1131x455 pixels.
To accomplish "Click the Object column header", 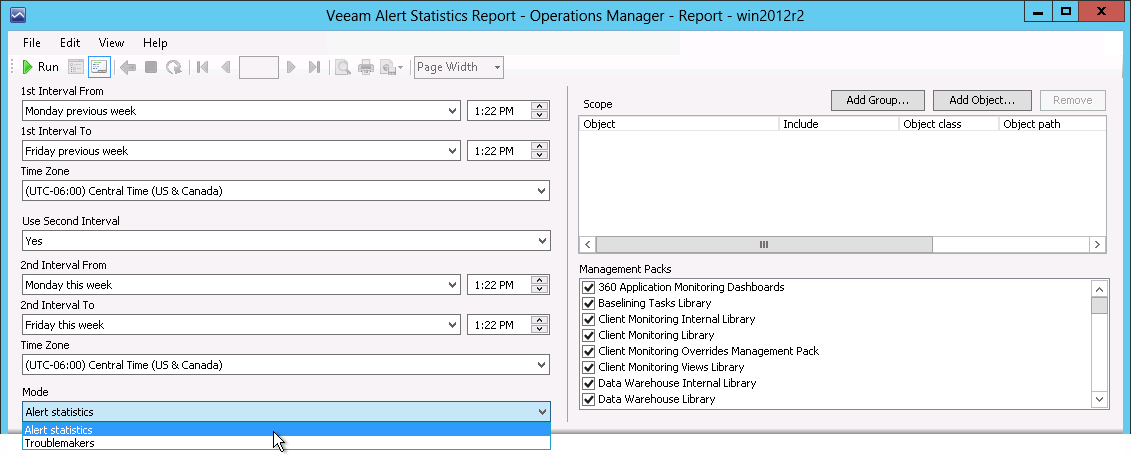I will [679, 124].
